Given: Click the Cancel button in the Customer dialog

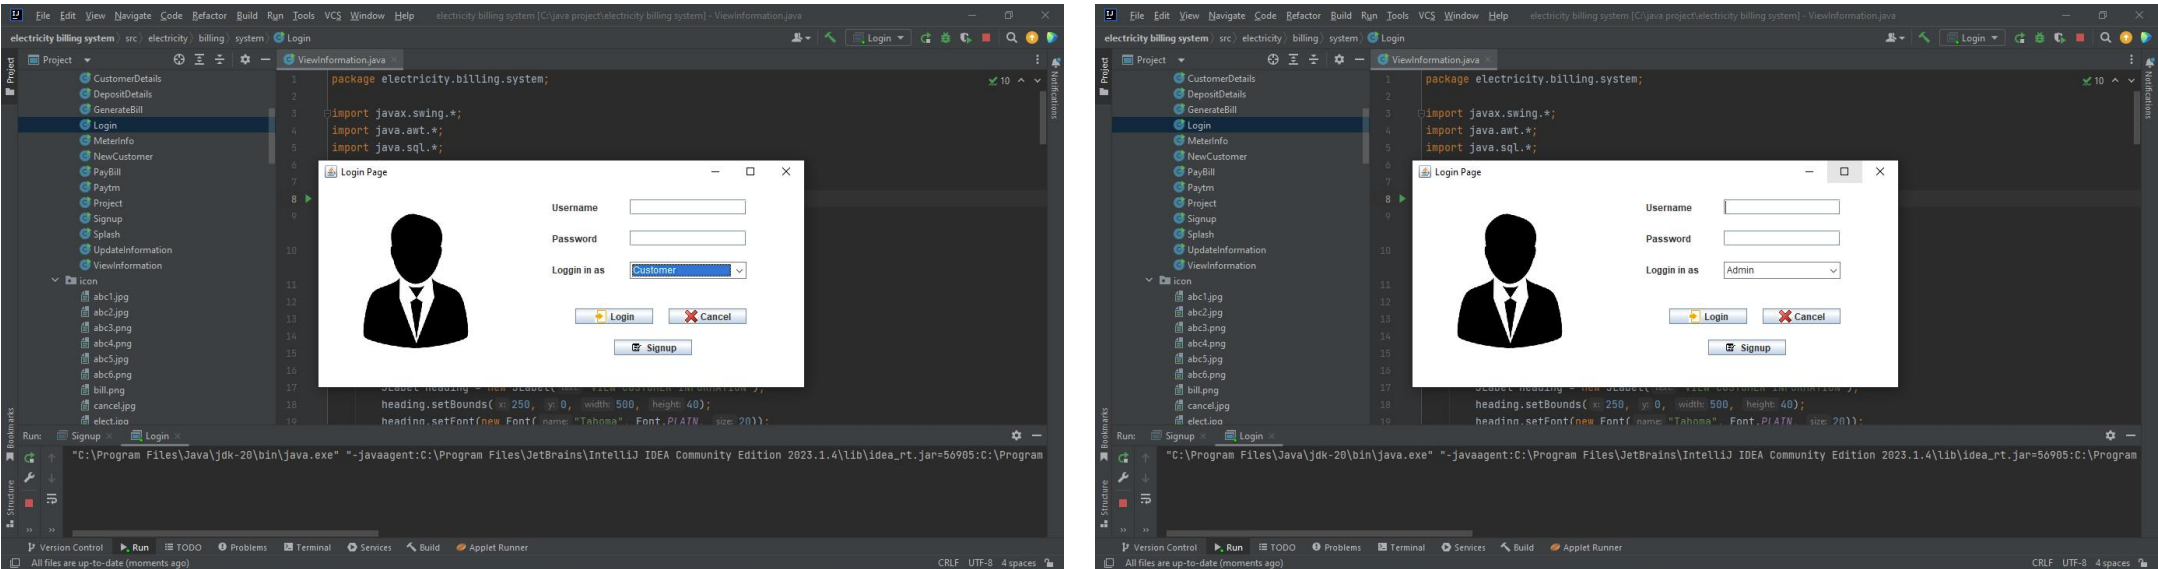Looking at the screenshot, I should [x=707, y=316].
